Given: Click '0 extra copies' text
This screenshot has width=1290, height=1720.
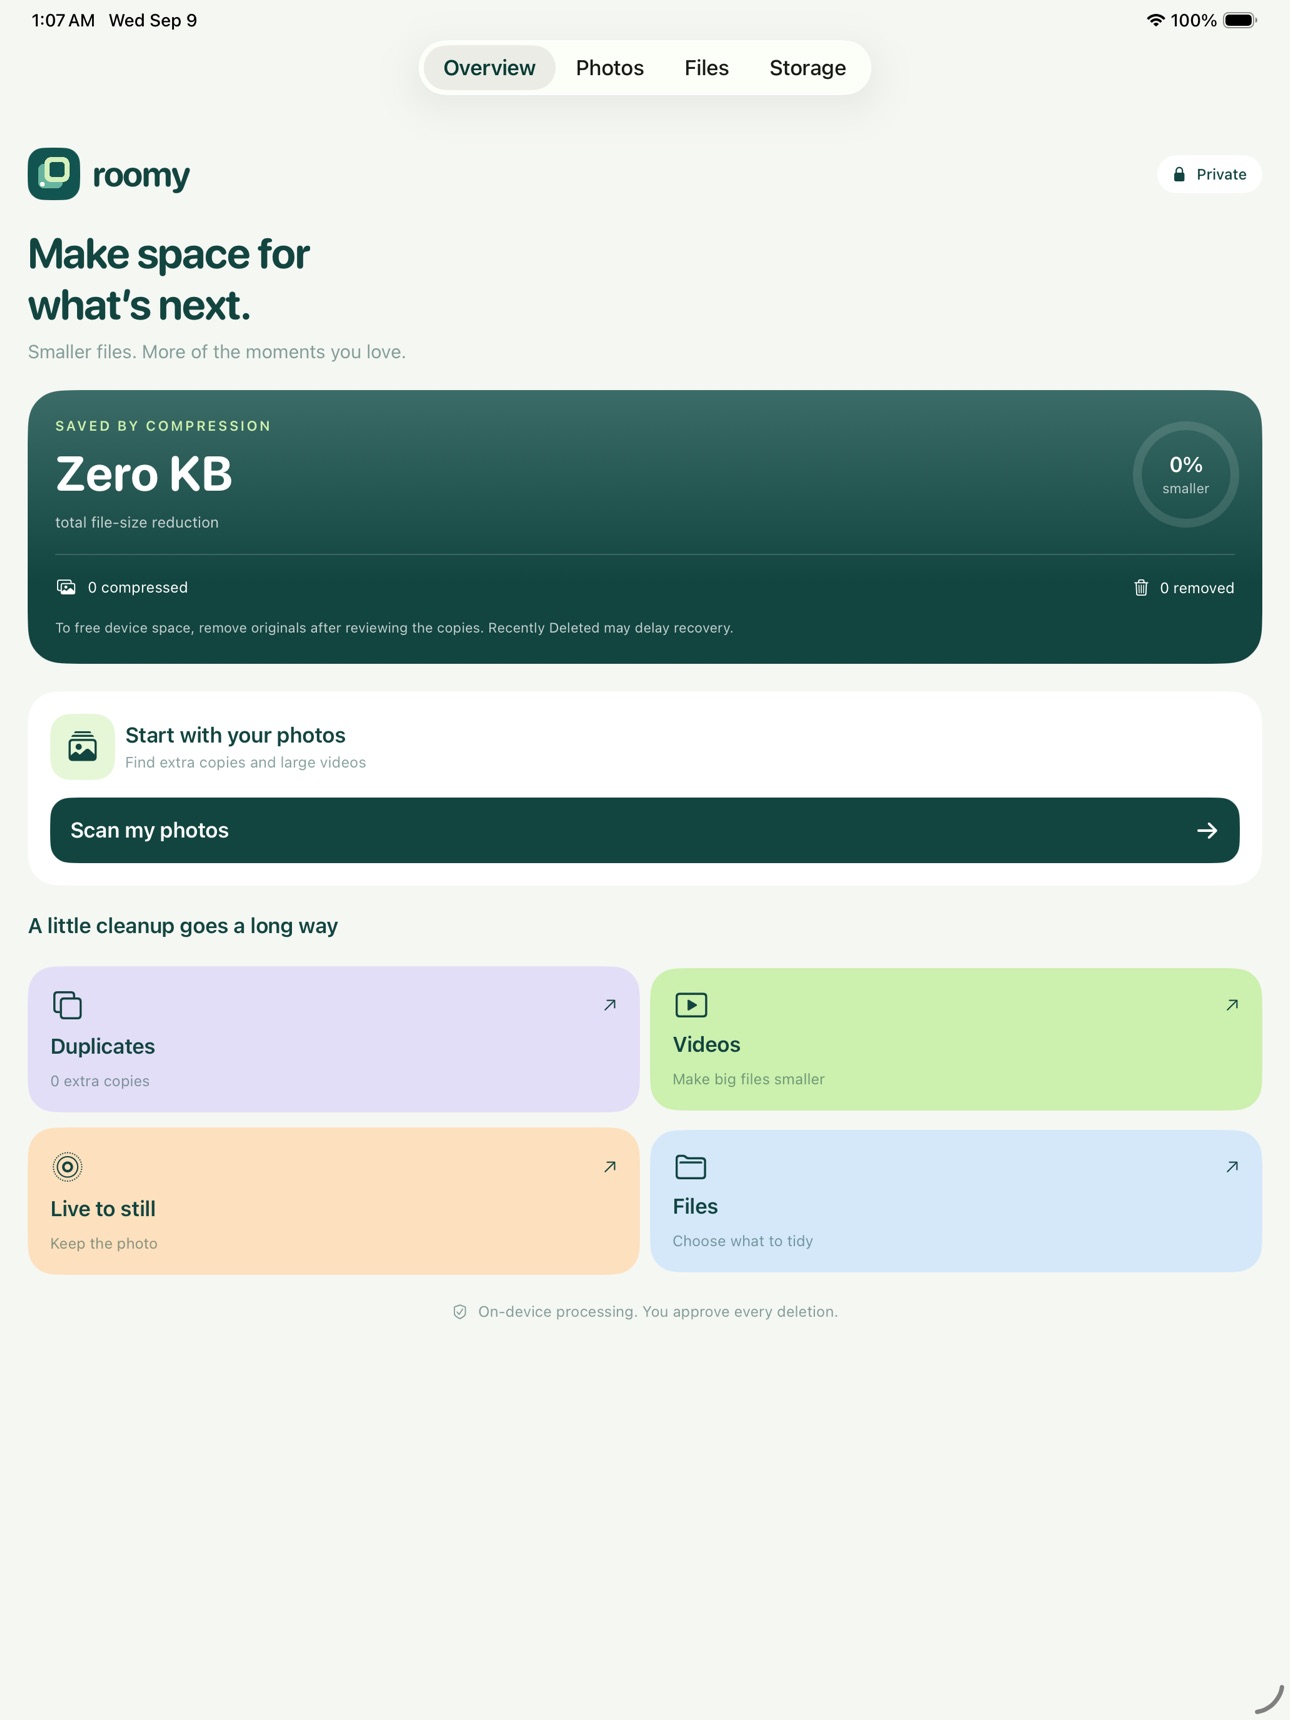Looking at the screenshot, I should point(100,1081).
